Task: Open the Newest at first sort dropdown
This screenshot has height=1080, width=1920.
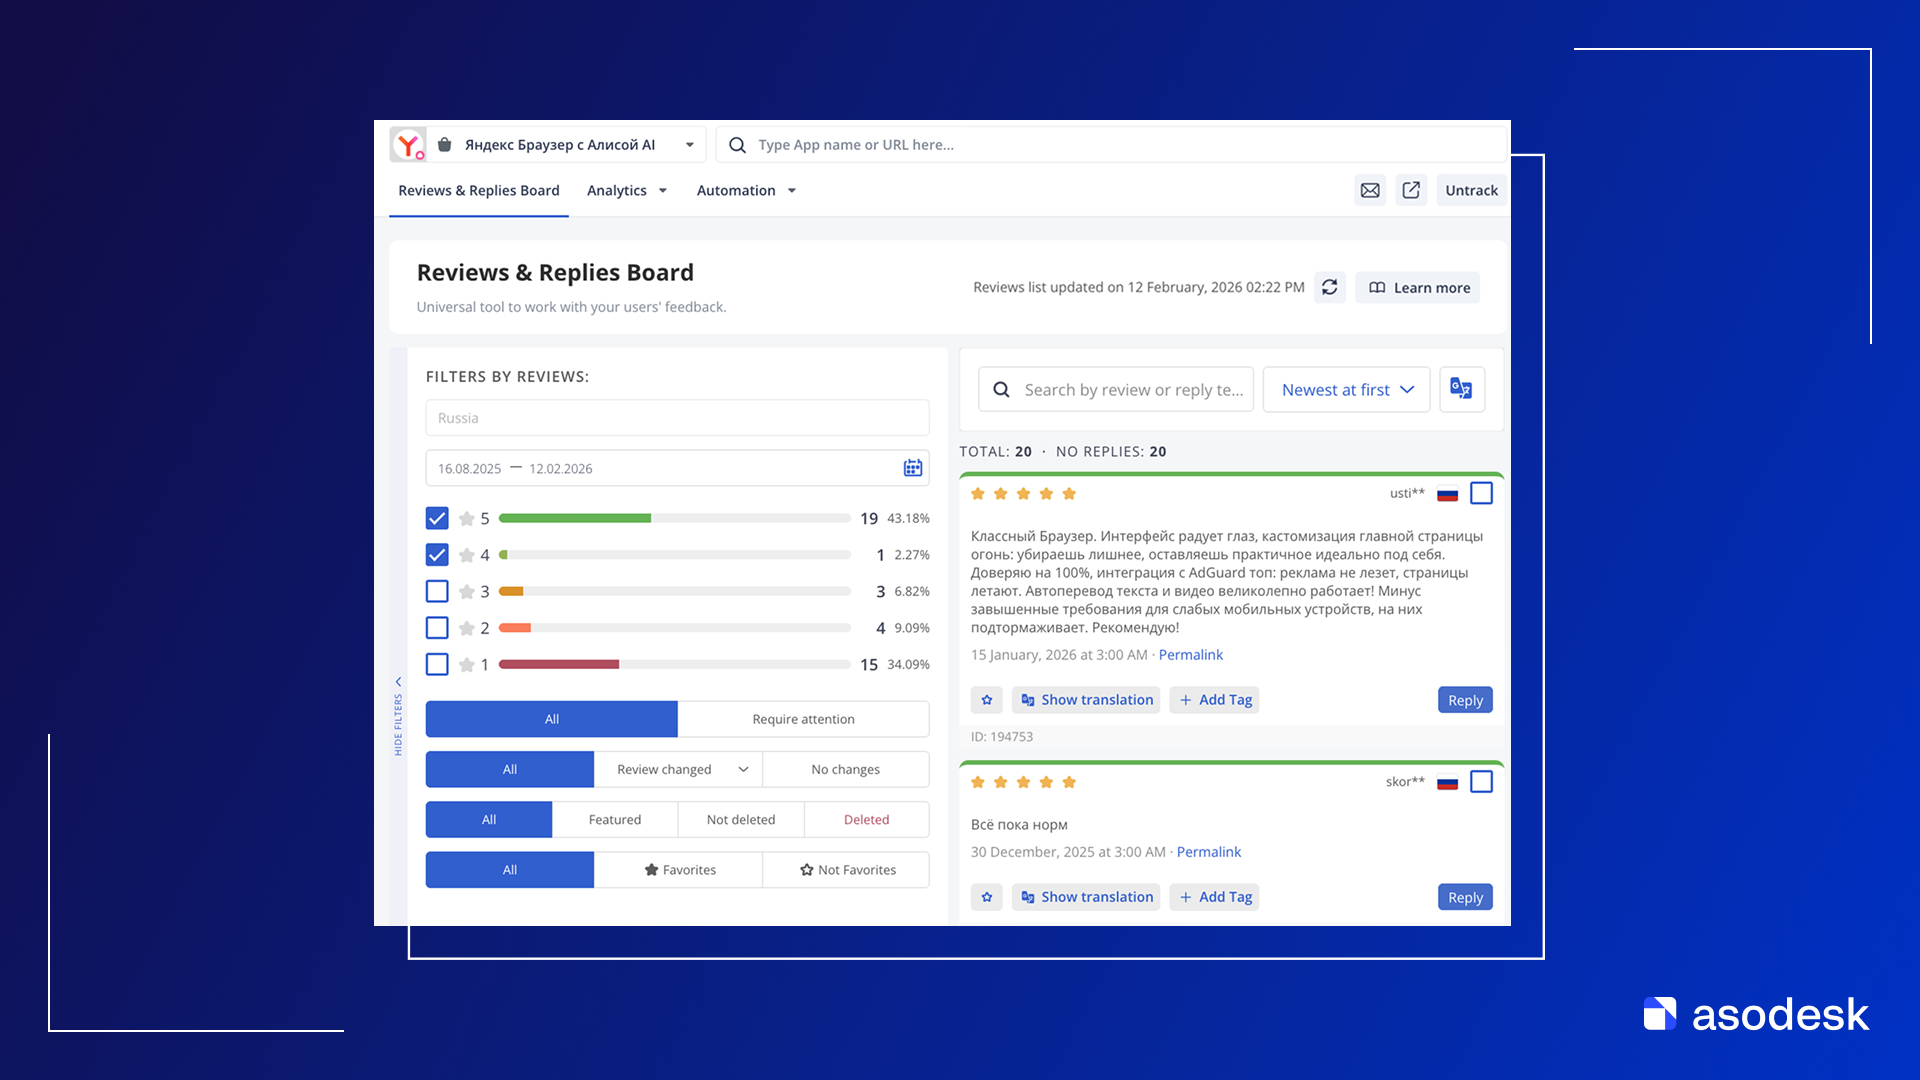Action: [1346, 390]
